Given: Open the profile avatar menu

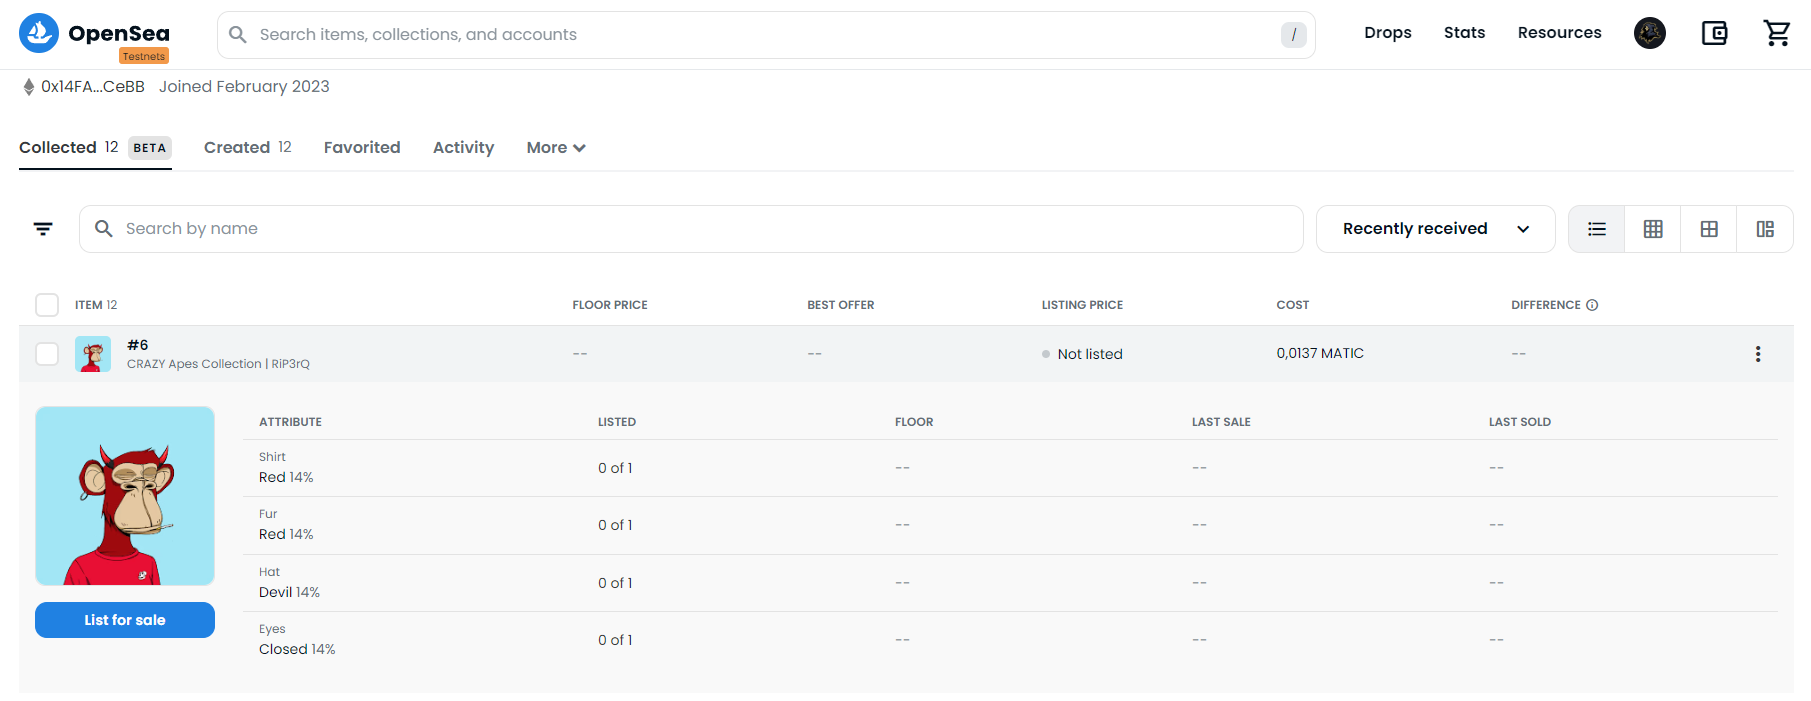Looking at the screenshot, I should click(1650, 33).
